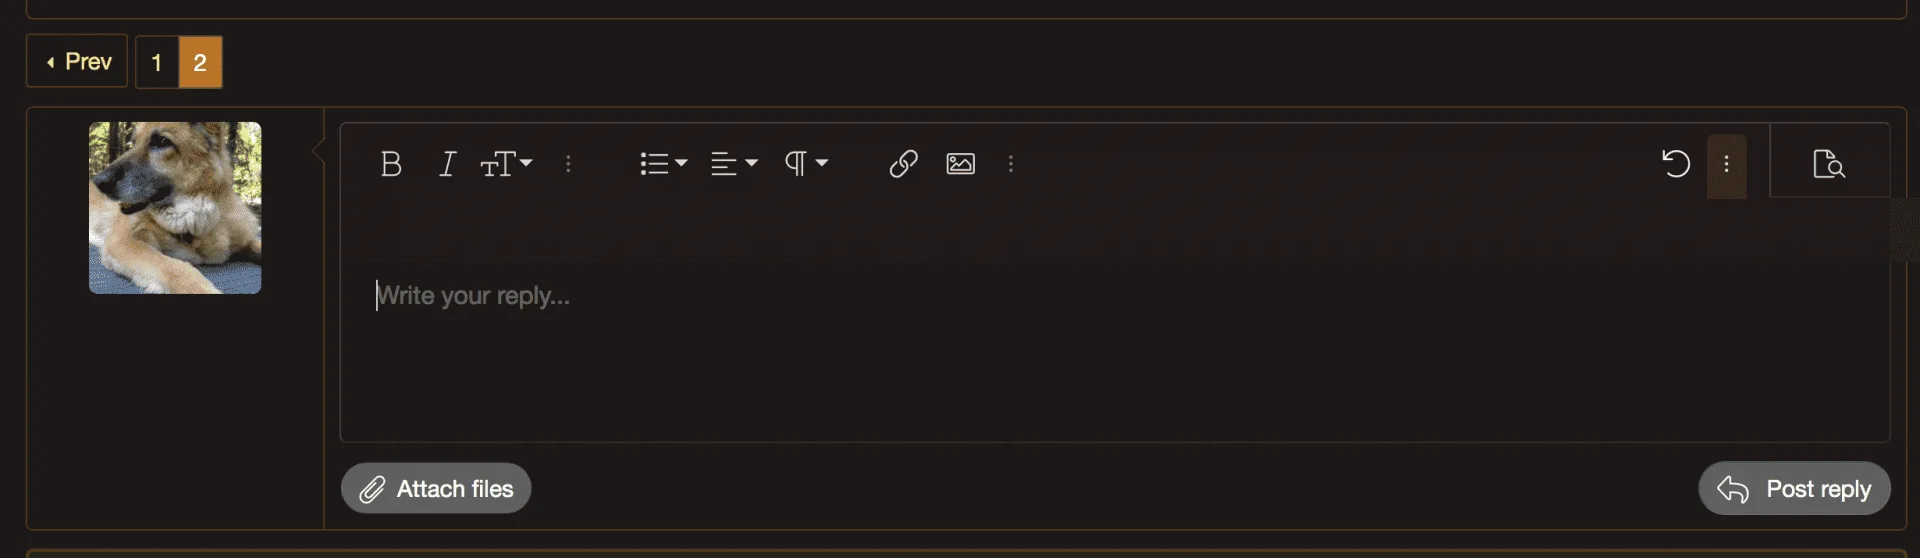Click the undo arrow icon
Viewport: 1920px width, 558px height.
coord(1675,164)
